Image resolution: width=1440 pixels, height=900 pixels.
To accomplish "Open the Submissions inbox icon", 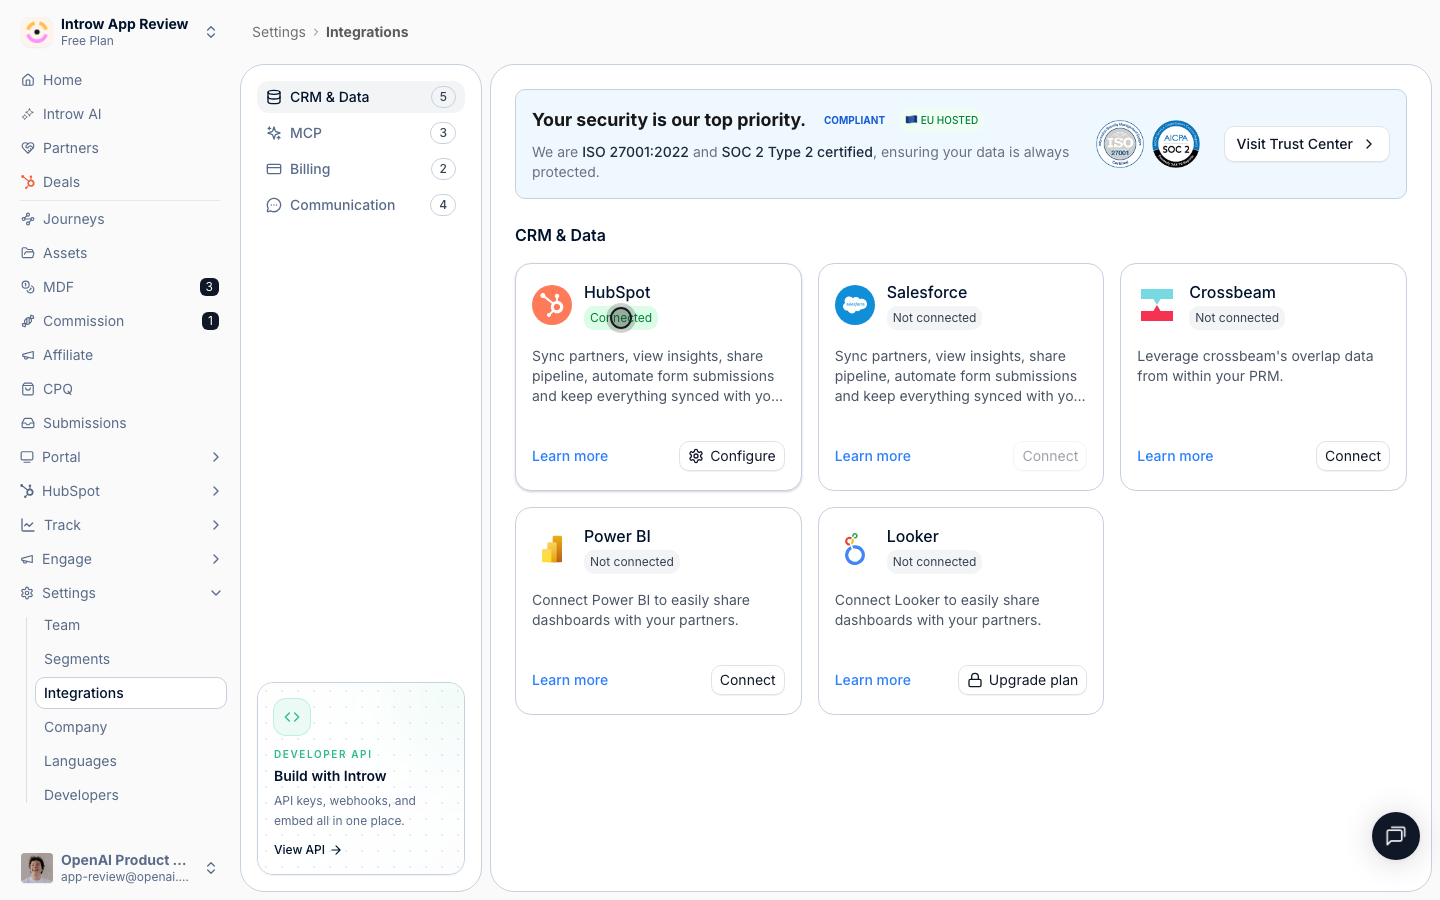I will tap(28, 423).
